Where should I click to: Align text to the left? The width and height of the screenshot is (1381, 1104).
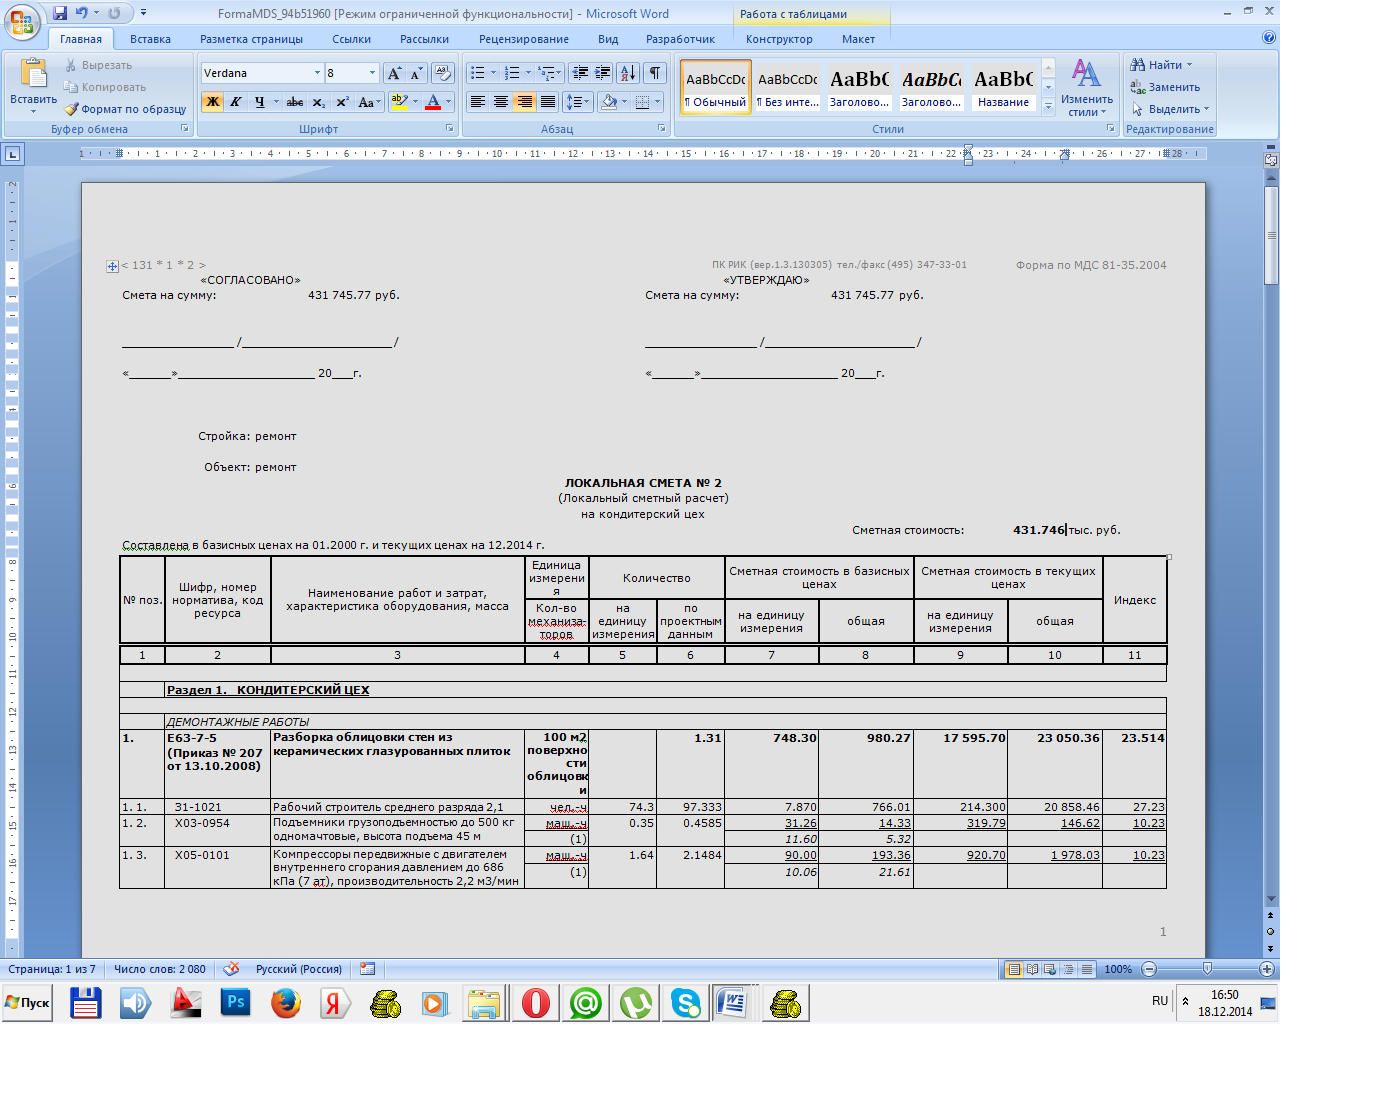coord(478,102)
